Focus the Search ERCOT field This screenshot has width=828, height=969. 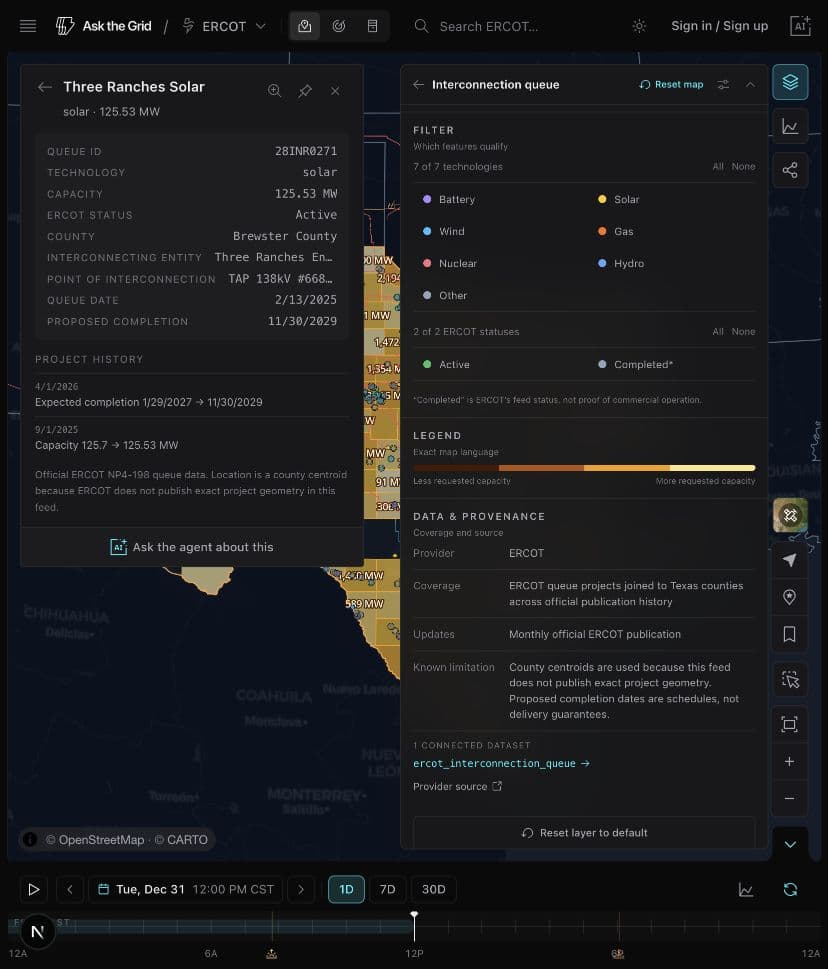point(488,27)
